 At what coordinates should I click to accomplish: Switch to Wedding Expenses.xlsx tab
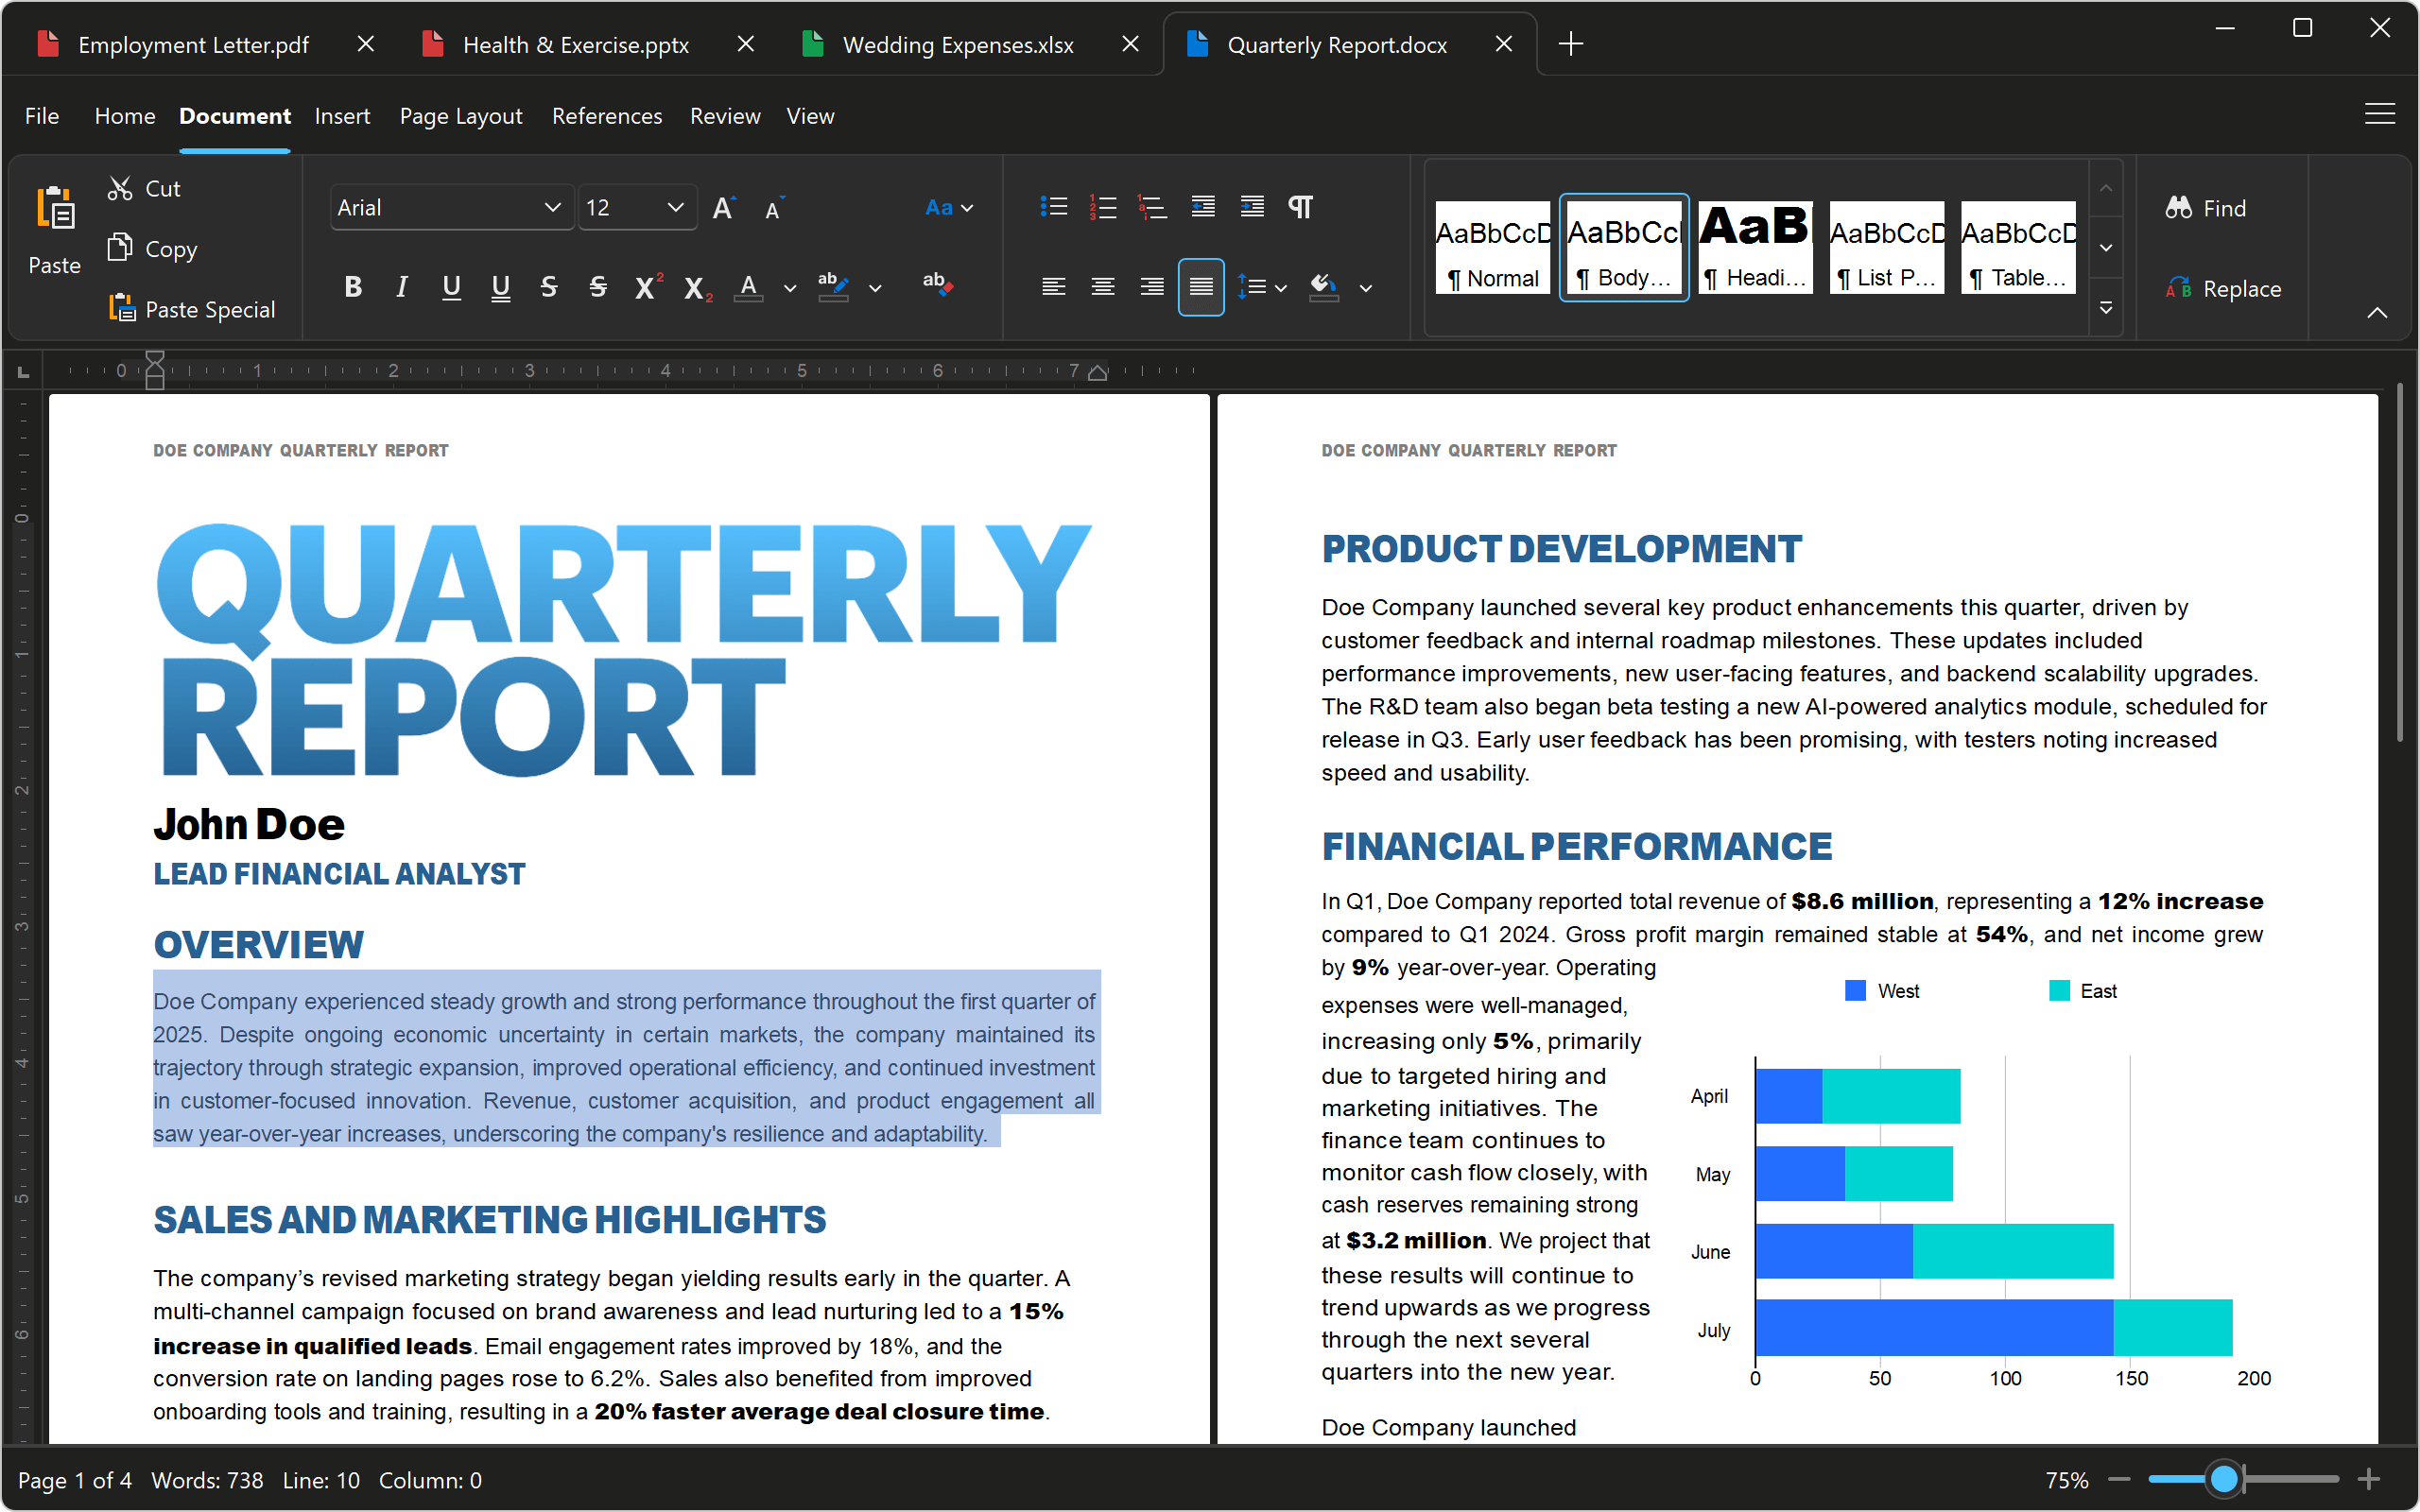coord(957,44)
